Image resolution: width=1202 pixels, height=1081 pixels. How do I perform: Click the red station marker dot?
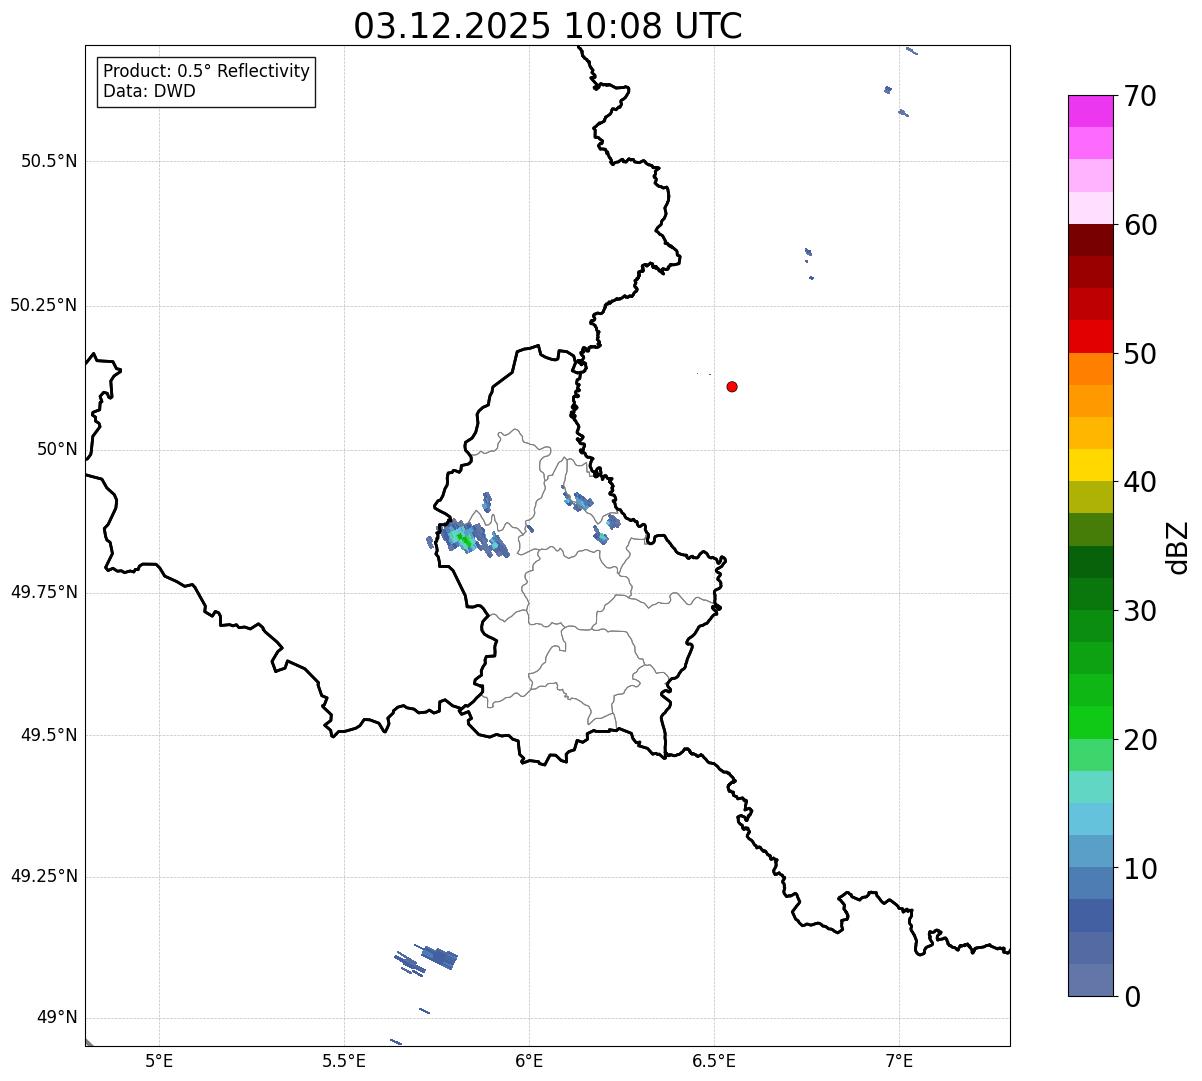[732, 386]
